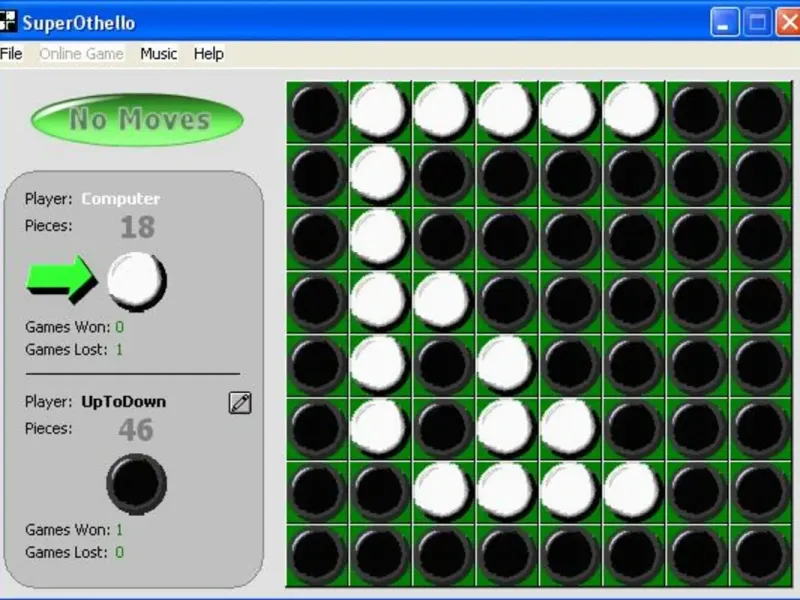Click the white piece in row 7, column 6
The height and width of the screenshot is (600, 800).
pos(633,491)
